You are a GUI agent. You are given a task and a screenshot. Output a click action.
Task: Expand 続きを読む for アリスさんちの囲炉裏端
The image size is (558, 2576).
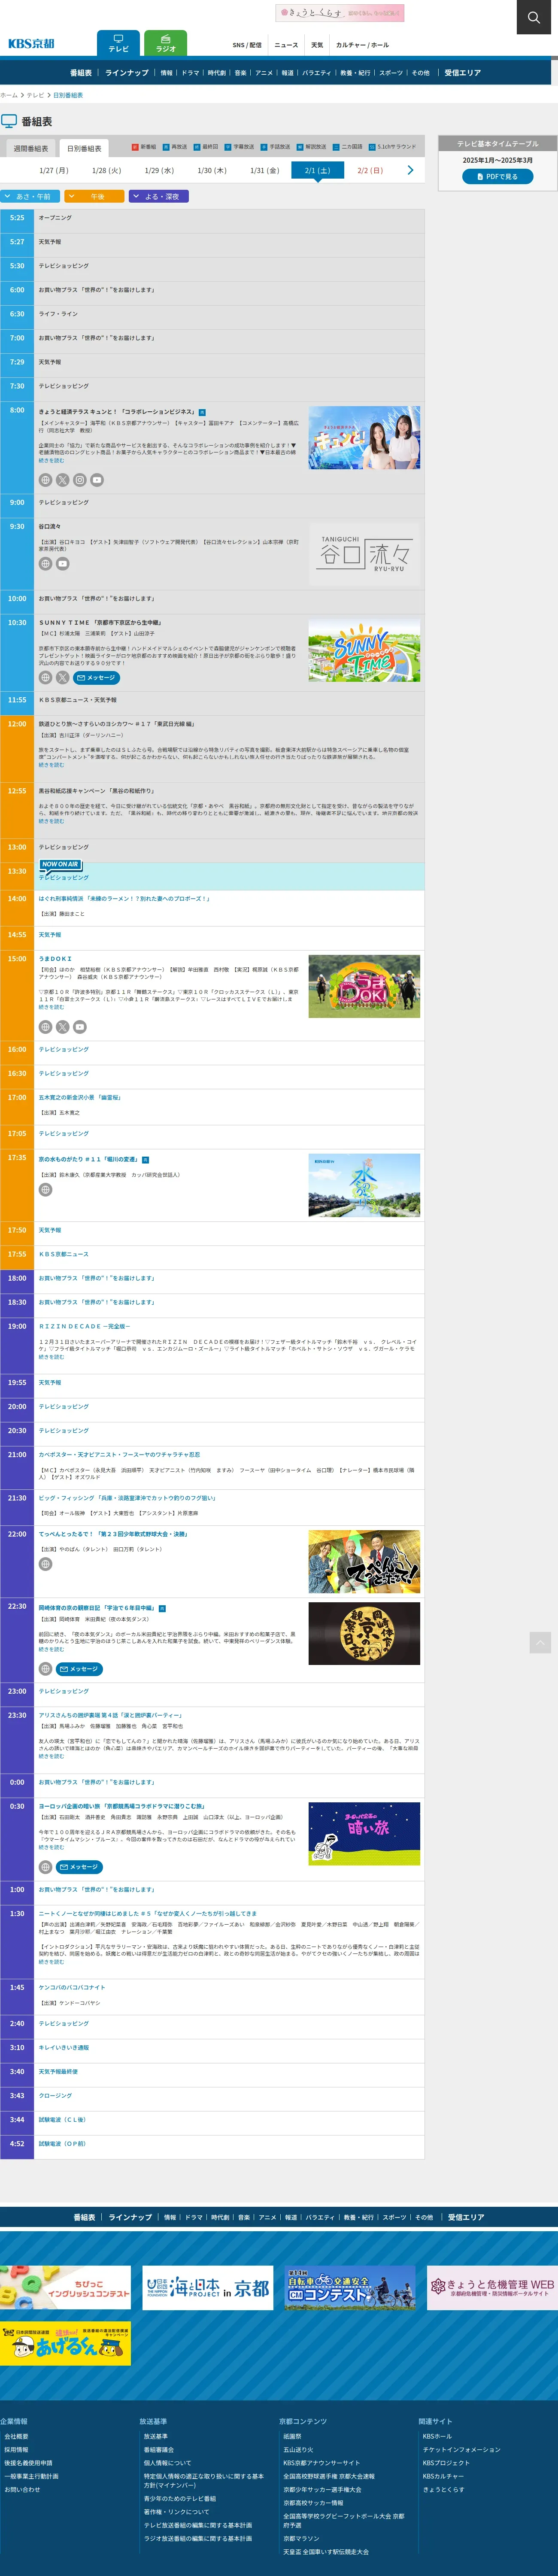click(51, 1757)
